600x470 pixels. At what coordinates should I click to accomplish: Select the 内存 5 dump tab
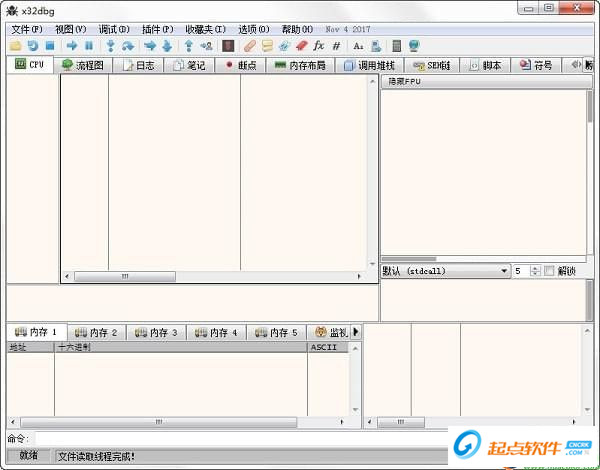(277, 333)
